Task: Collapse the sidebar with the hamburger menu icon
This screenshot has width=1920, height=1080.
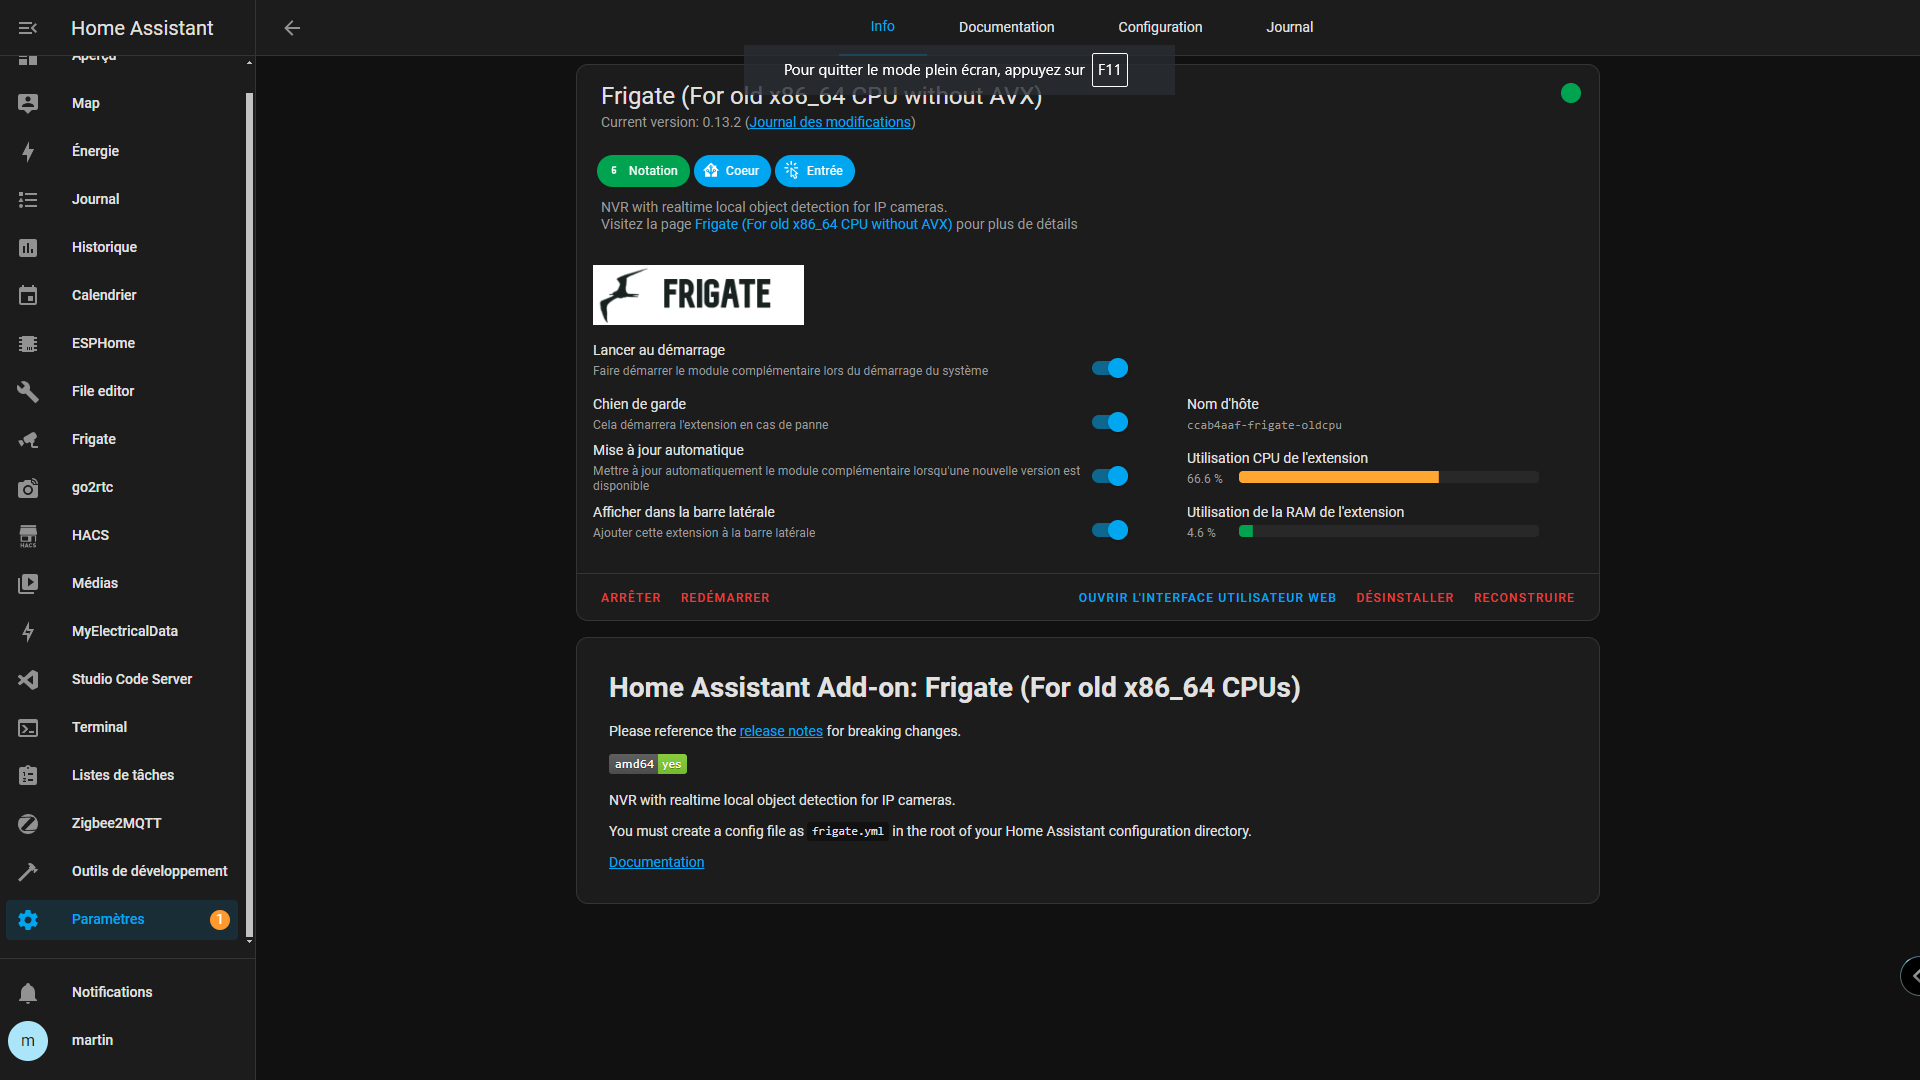Action: pos(28,28)
